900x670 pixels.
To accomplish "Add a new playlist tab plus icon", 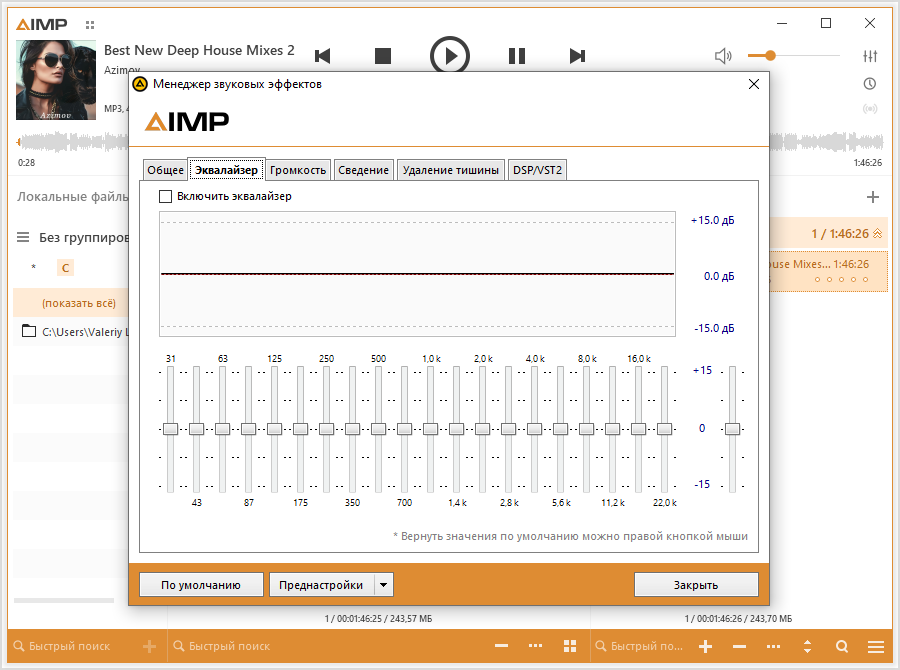I will pyautogui.click(x=872, y=197).
